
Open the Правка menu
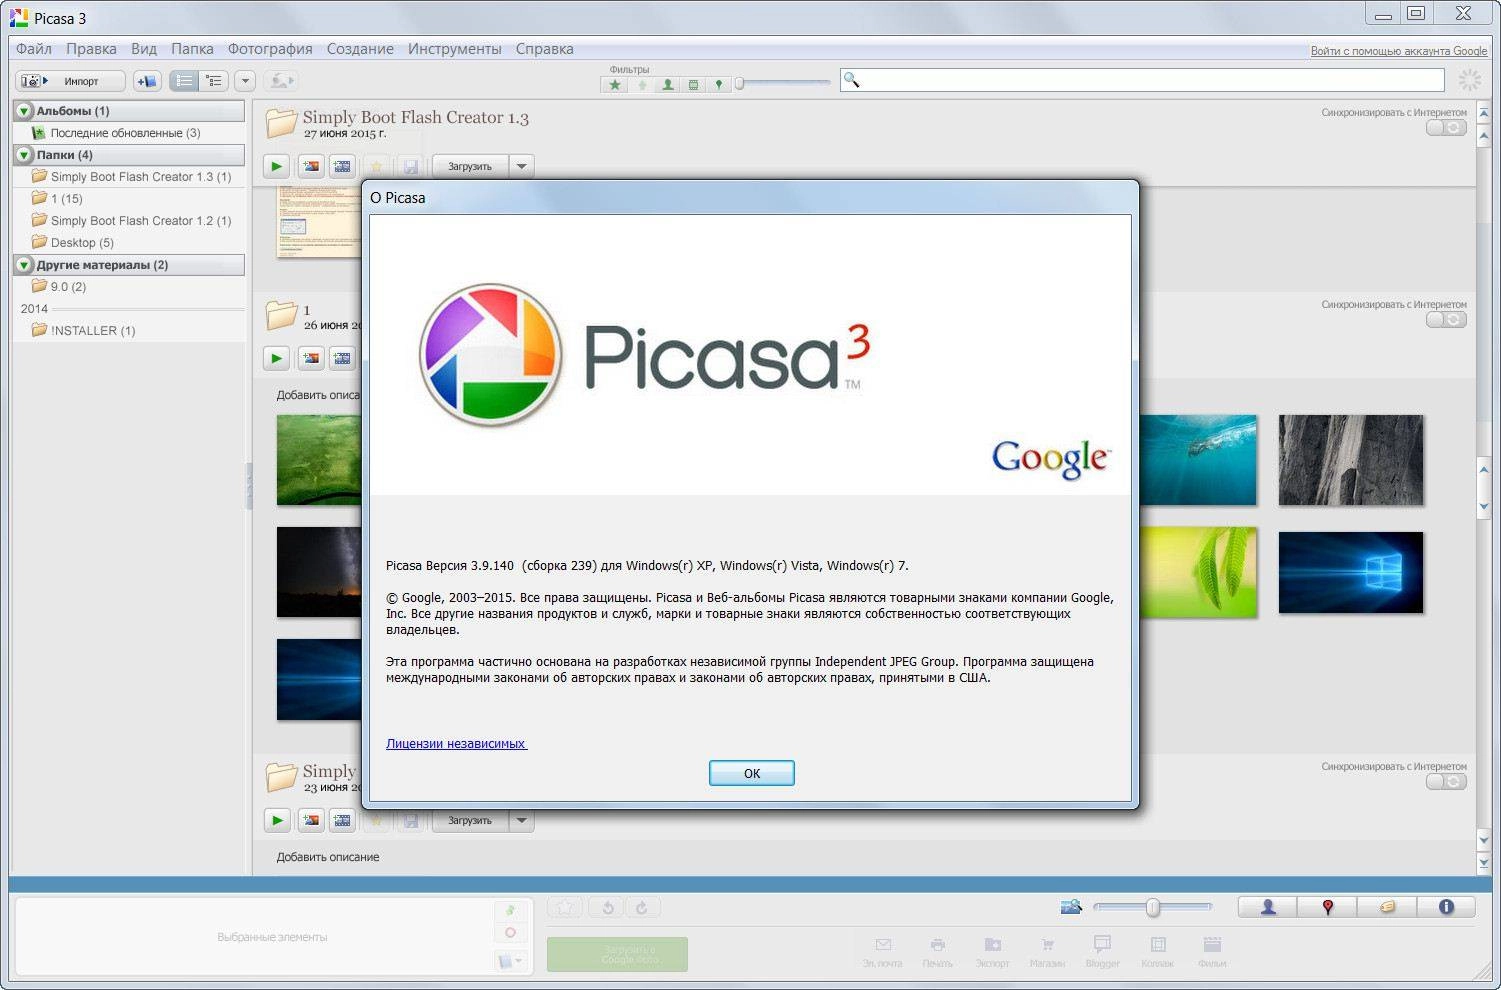click(x=91, y=49)
